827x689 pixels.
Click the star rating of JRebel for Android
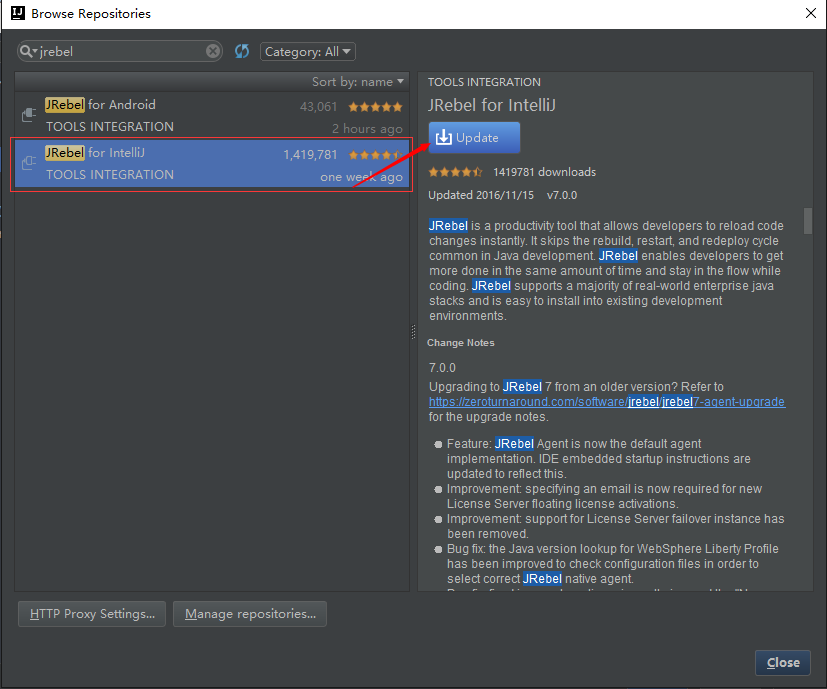coord(376,107)
